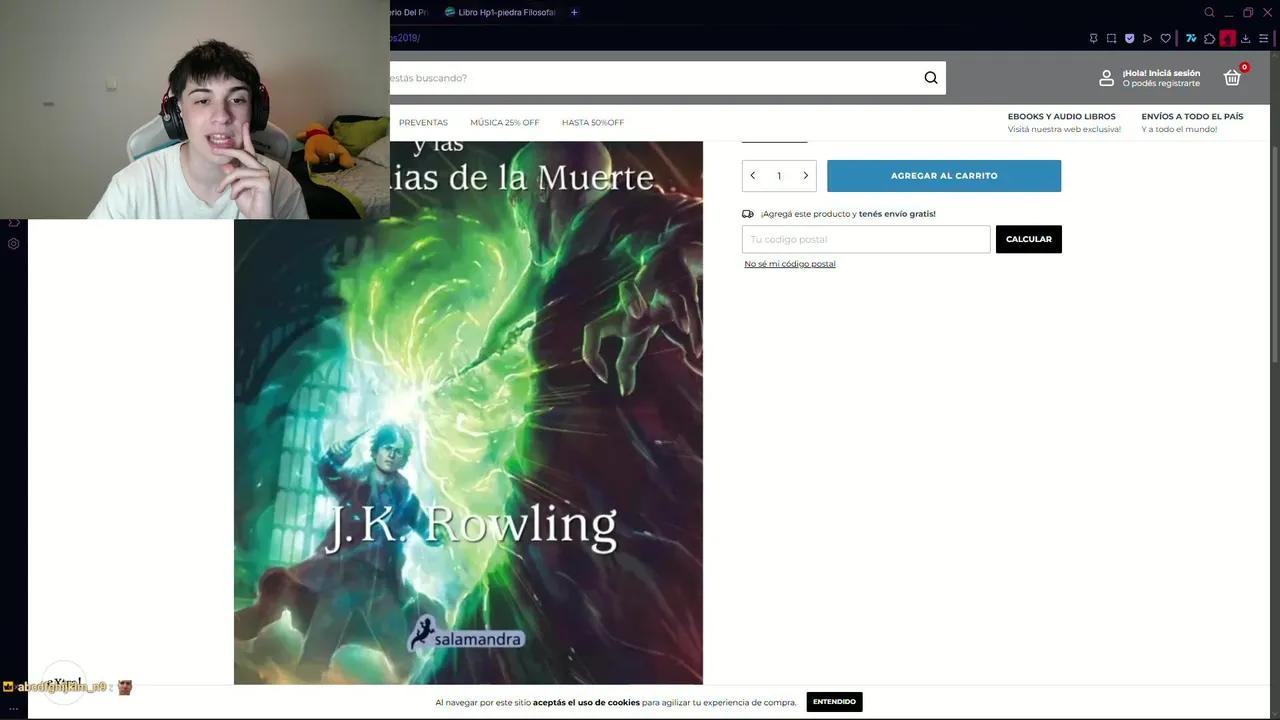Click the Agregar al carrito button
1280x720 pixels.
pyautogui.click(x=944, y=176)
